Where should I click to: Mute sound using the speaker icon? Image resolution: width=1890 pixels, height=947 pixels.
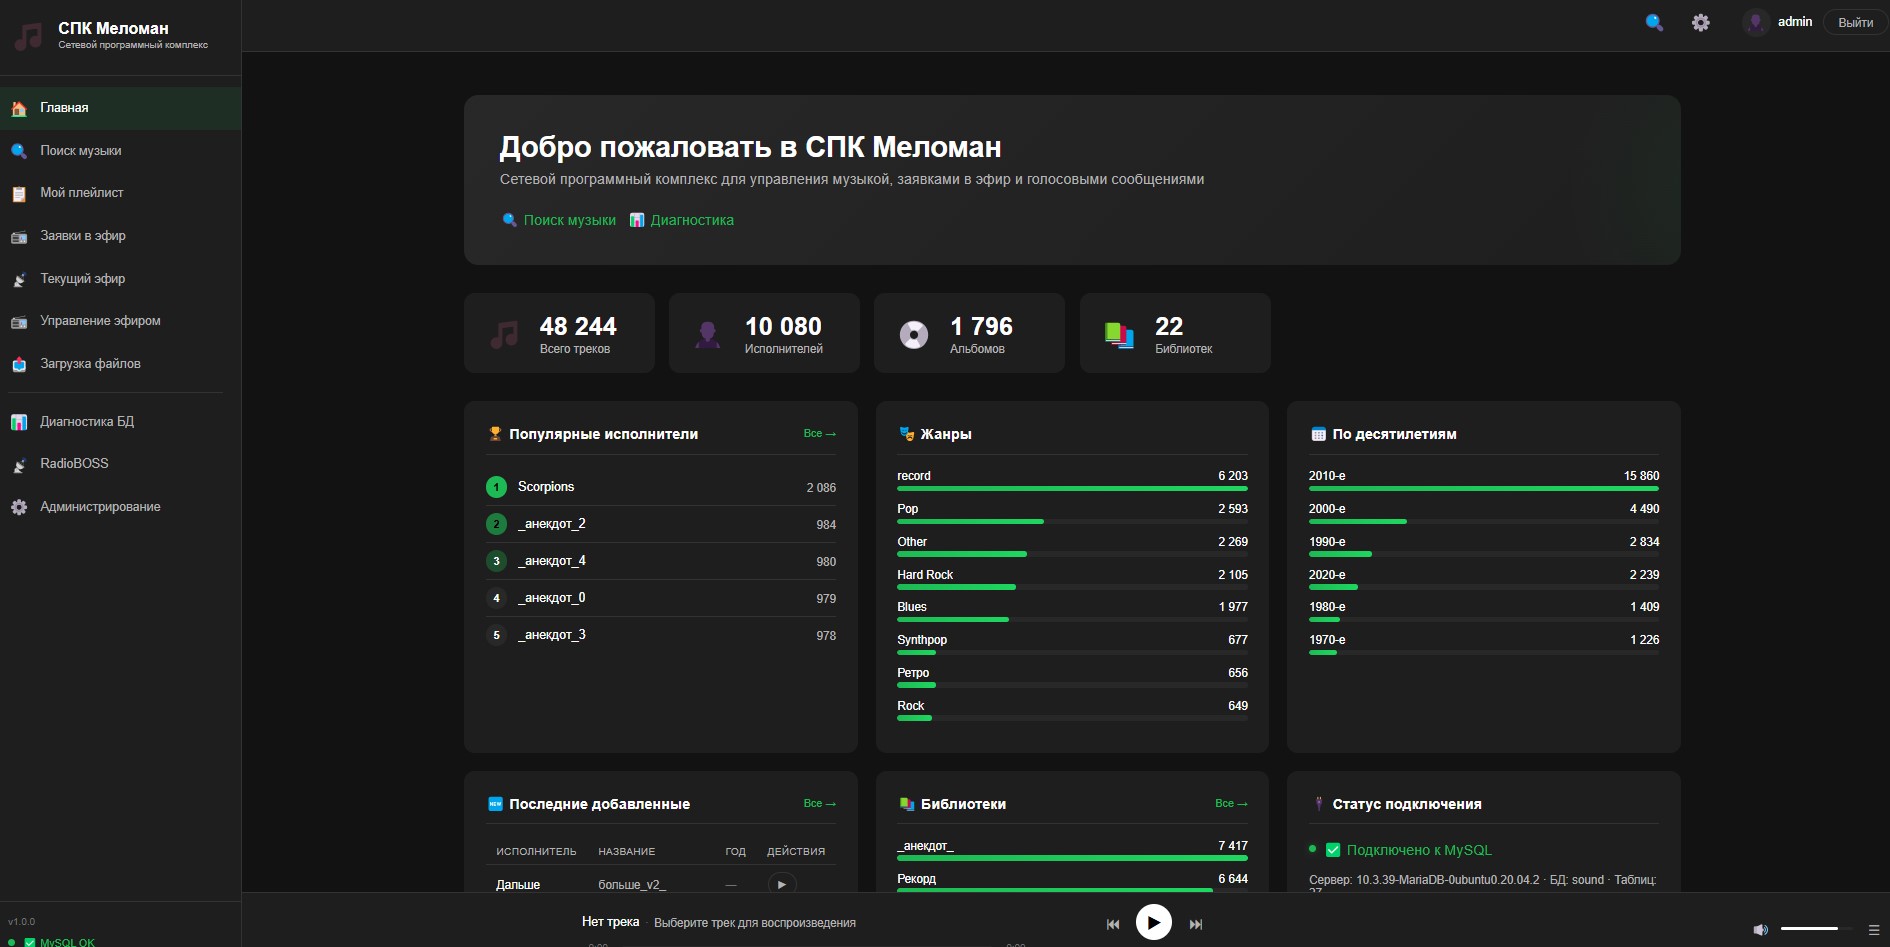pyautogui.click(x=1760, y=929)
